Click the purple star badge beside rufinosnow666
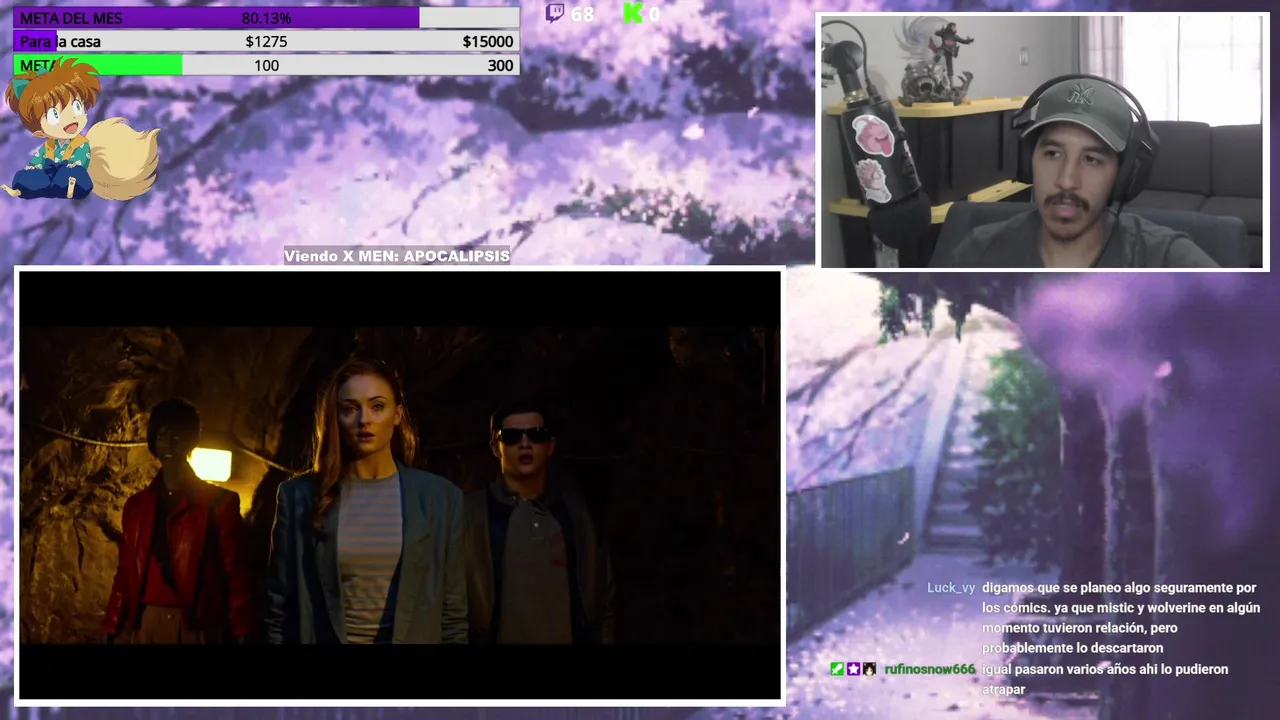 [x=853, y=669]
